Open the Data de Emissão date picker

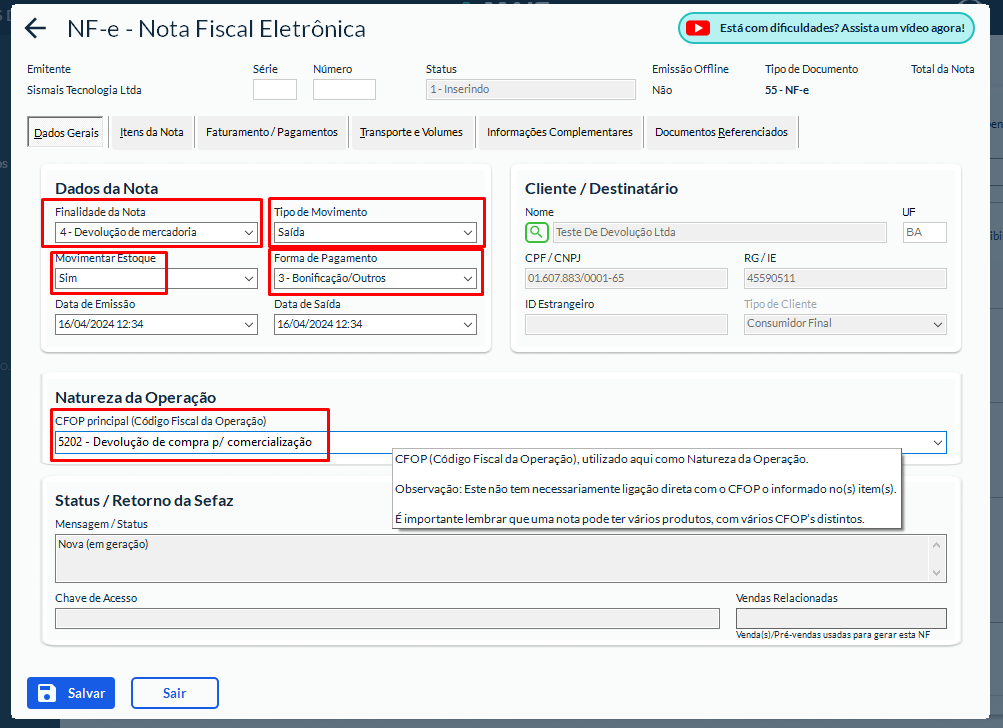point(249,325)
